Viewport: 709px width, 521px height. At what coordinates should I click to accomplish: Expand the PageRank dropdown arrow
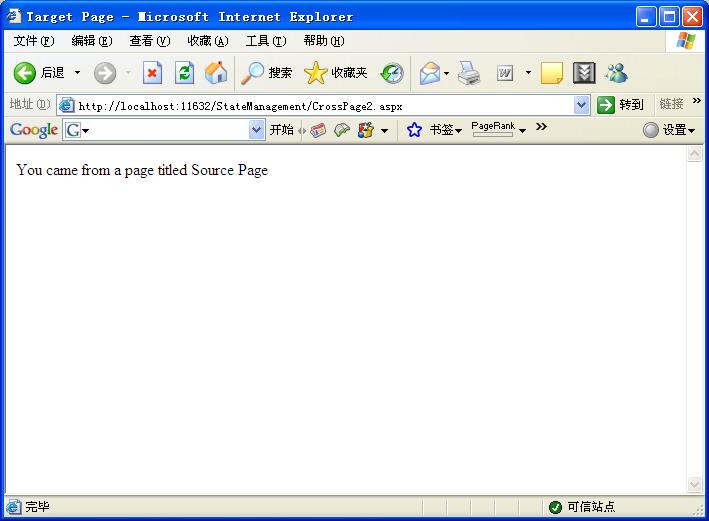pyautogui.click(x=522, y=131)
